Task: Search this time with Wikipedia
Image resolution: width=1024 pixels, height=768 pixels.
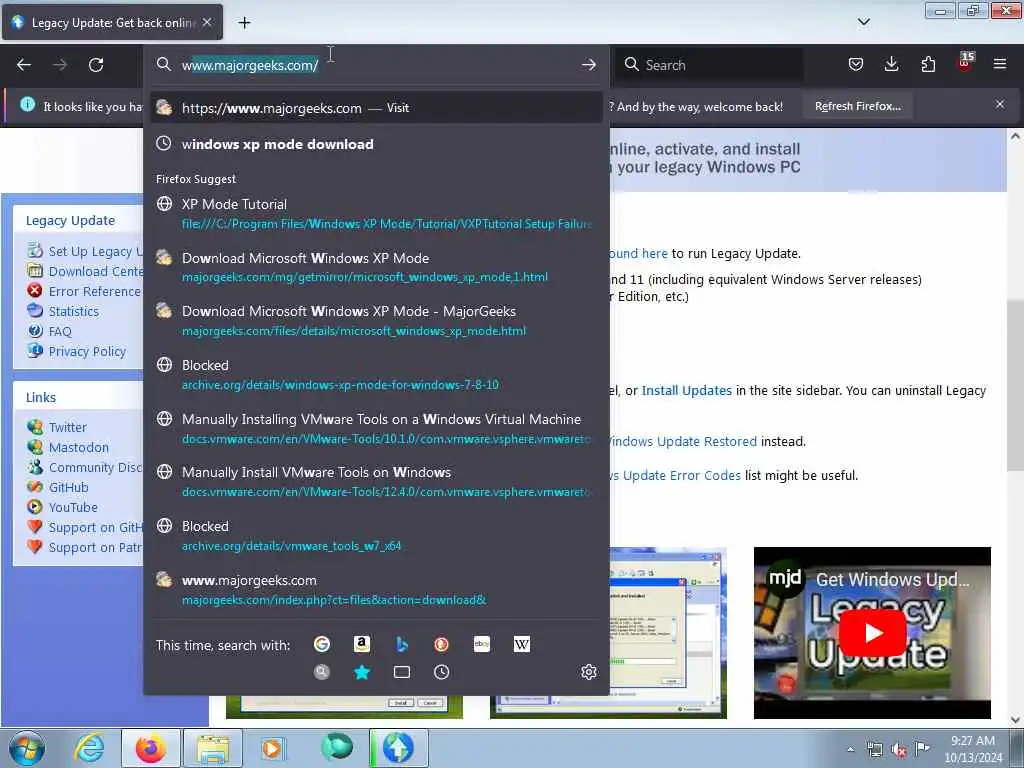Action: [521, 645]
